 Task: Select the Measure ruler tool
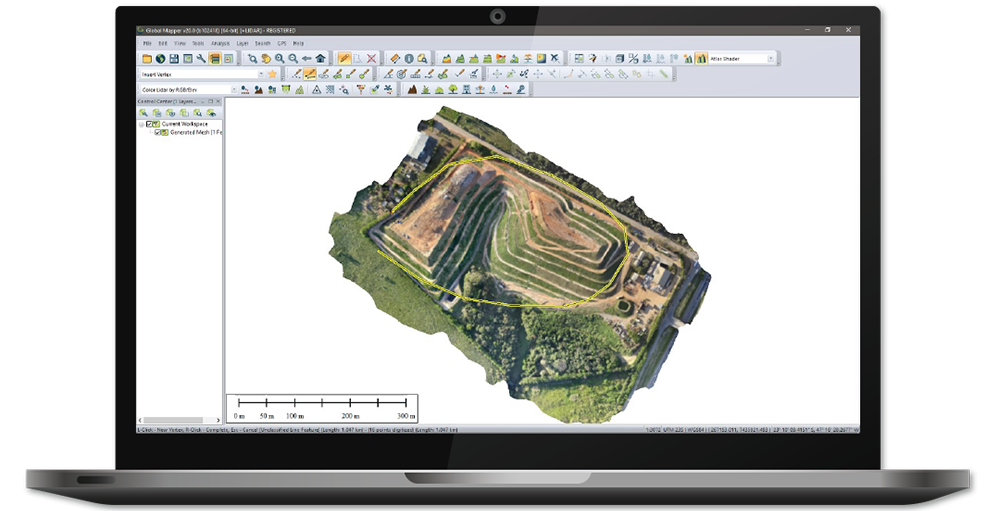click(395, 59)
